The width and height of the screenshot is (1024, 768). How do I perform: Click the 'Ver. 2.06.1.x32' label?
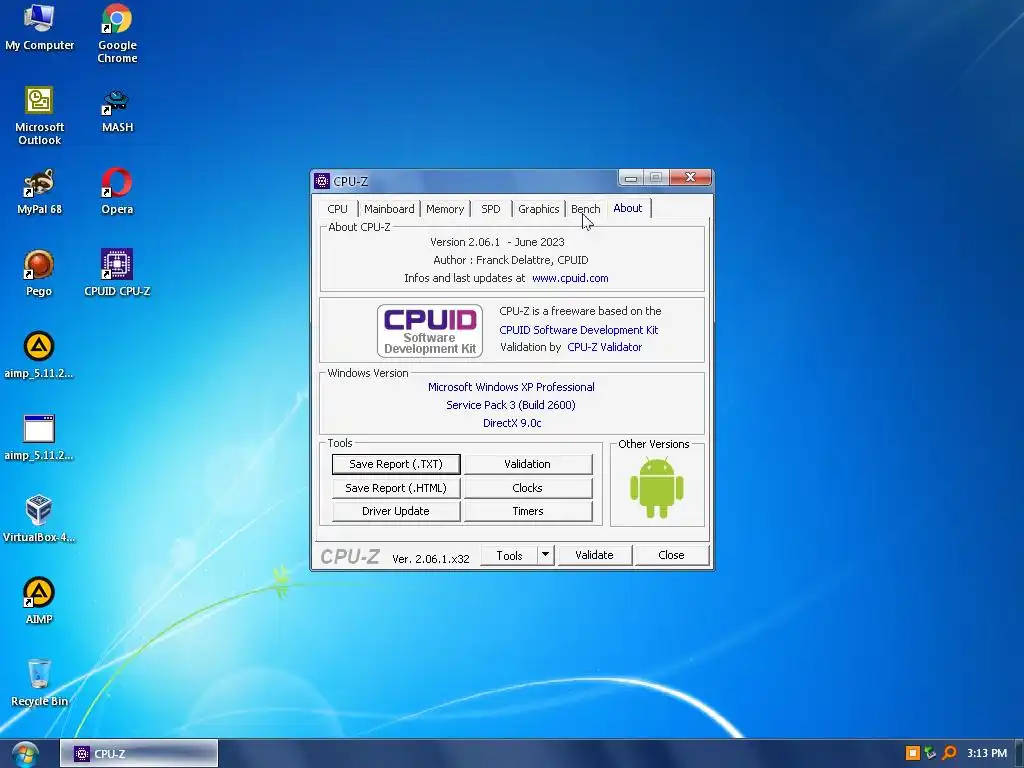coord(430,559)
